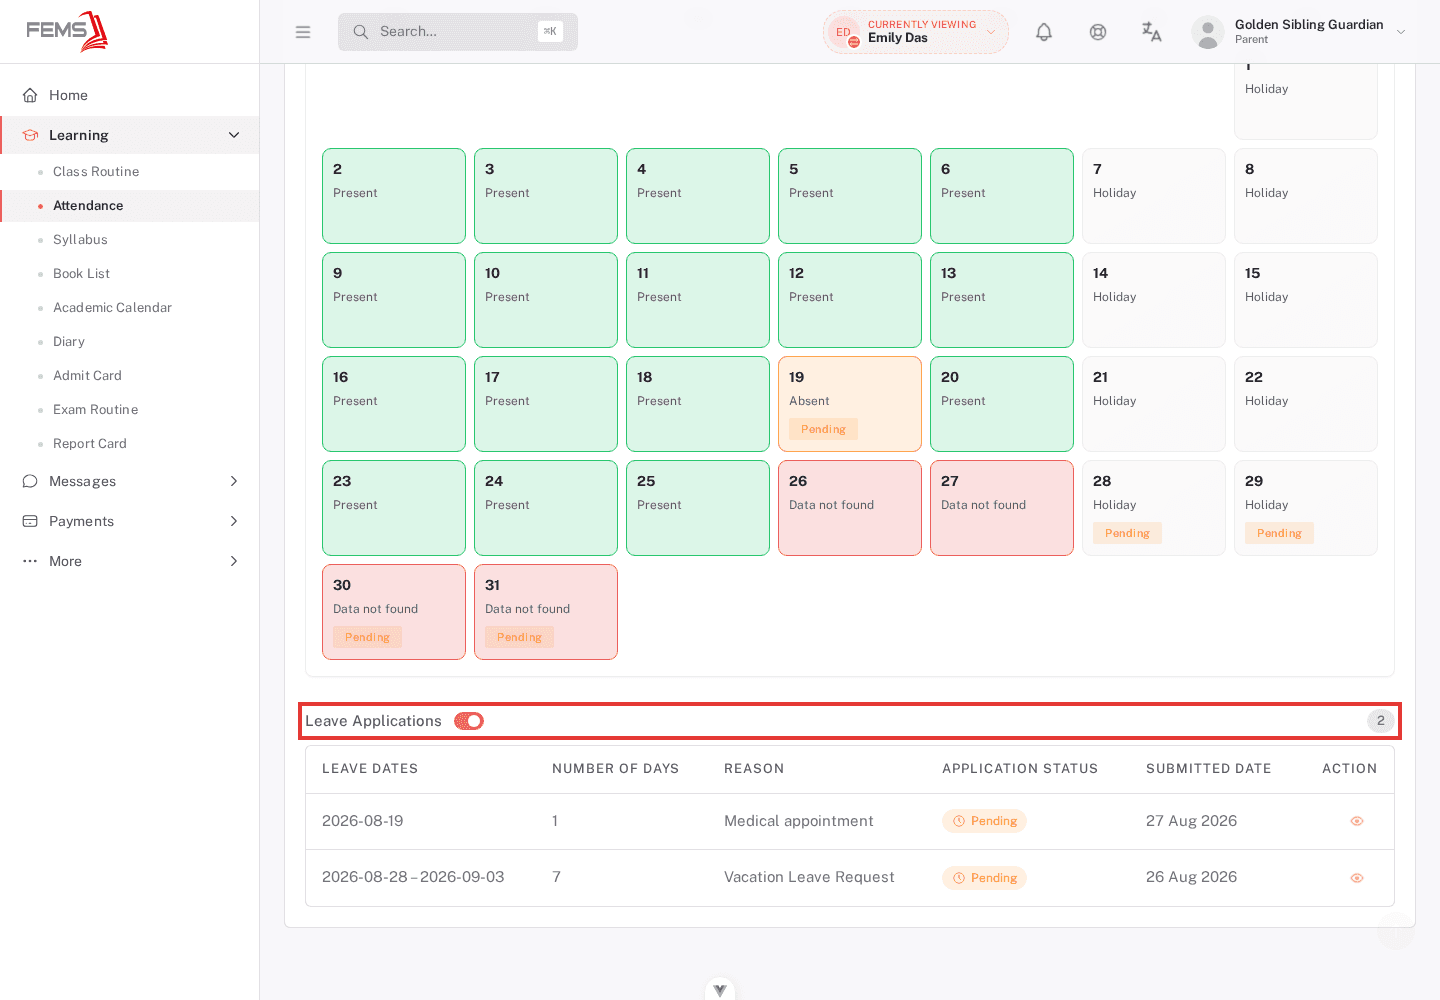Click the Application Status column header
The width and height of the screenshot is (1440, 1000).
tap(1020, 769)
